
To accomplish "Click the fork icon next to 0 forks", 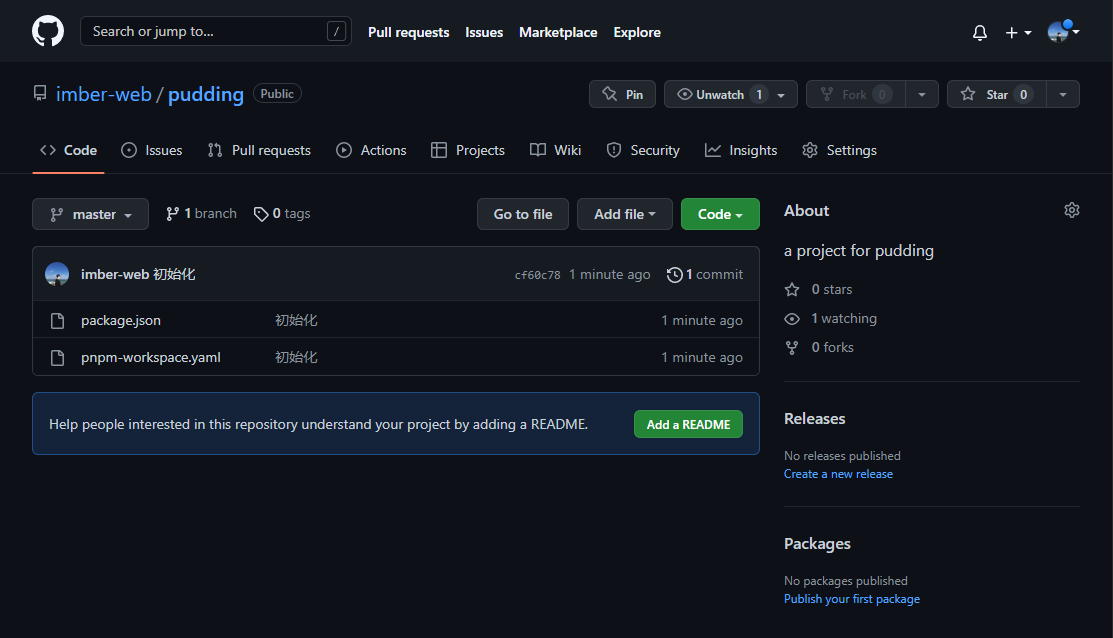I will coord(791,348).
